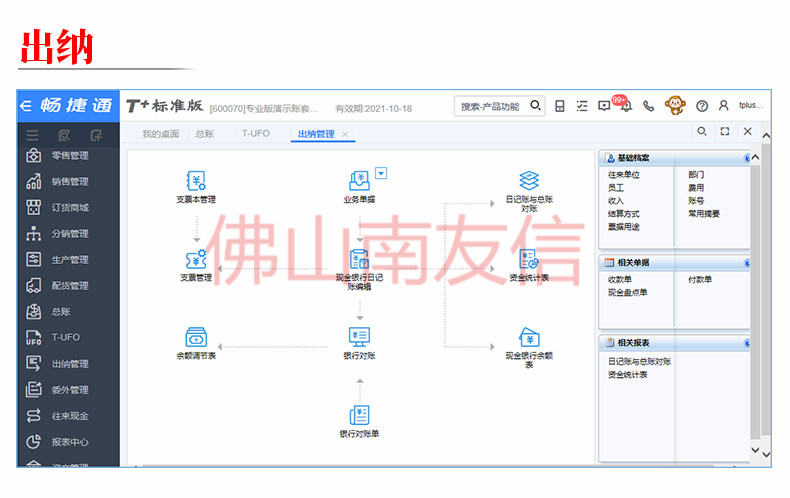Open the 结算方式 link
790x498 pixels.
pos(623,214)
